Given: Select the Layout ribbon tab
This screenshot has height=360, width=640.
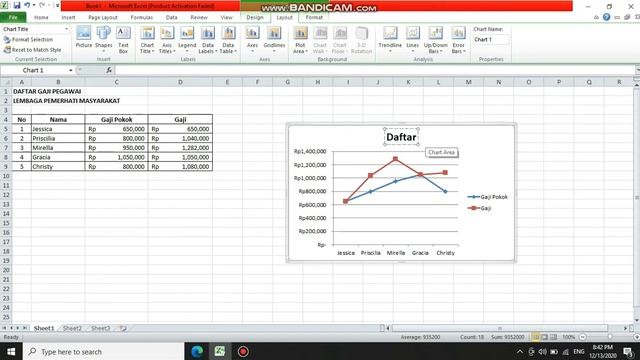Looking at the screenshot, I should 284,18.
